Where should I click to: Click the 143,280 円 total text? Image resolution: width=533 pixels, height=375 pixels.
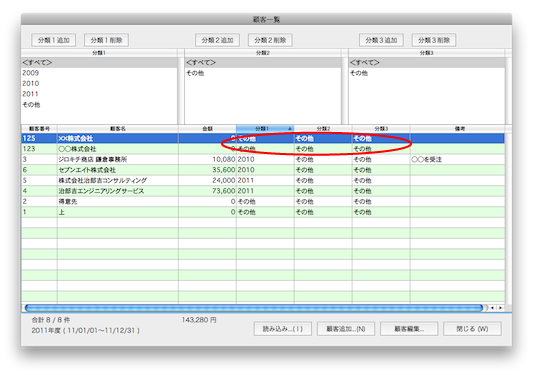(x=199, y=320)
